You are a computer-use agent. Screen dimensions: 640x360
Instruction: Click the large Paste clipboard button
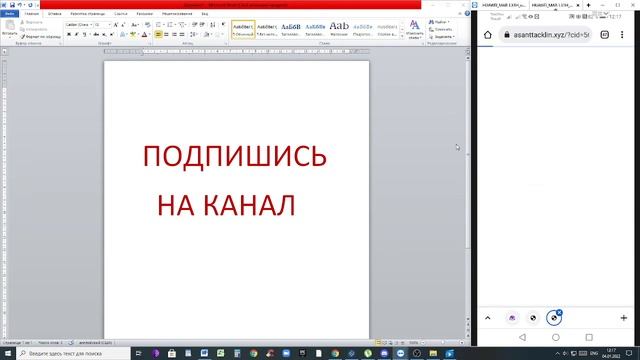(x=9, y=29)
